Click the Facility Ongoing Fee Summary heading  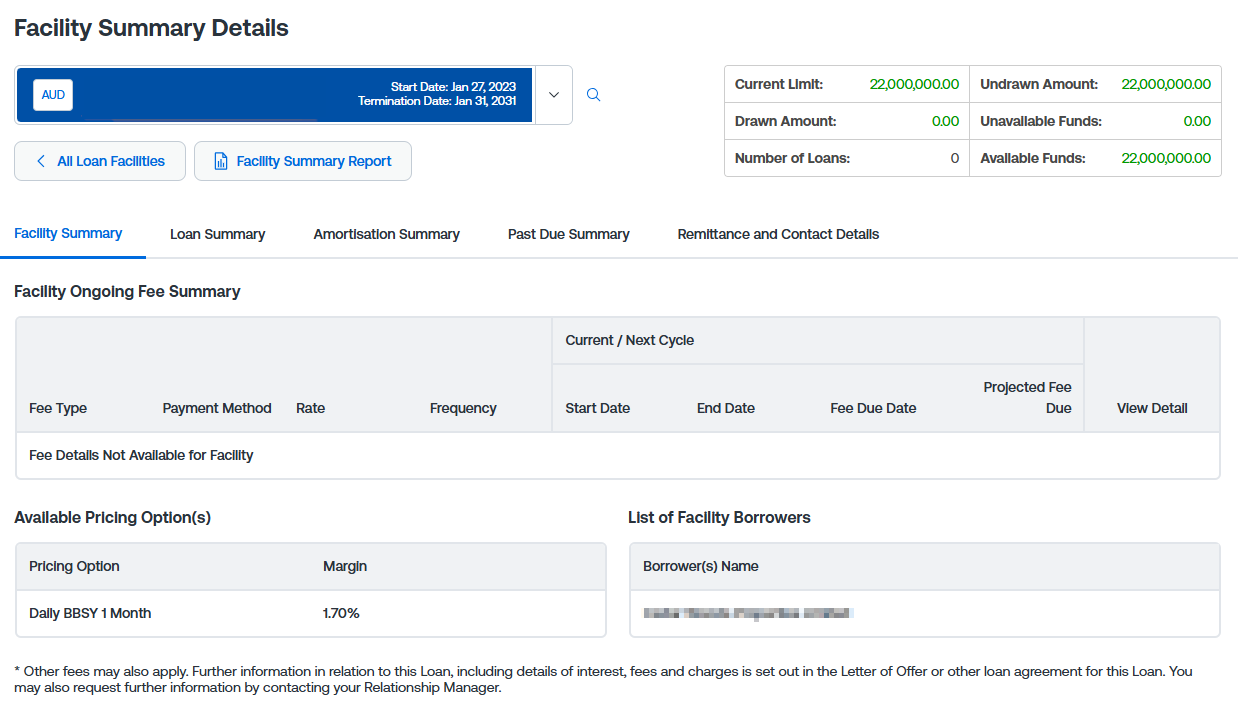127,291
